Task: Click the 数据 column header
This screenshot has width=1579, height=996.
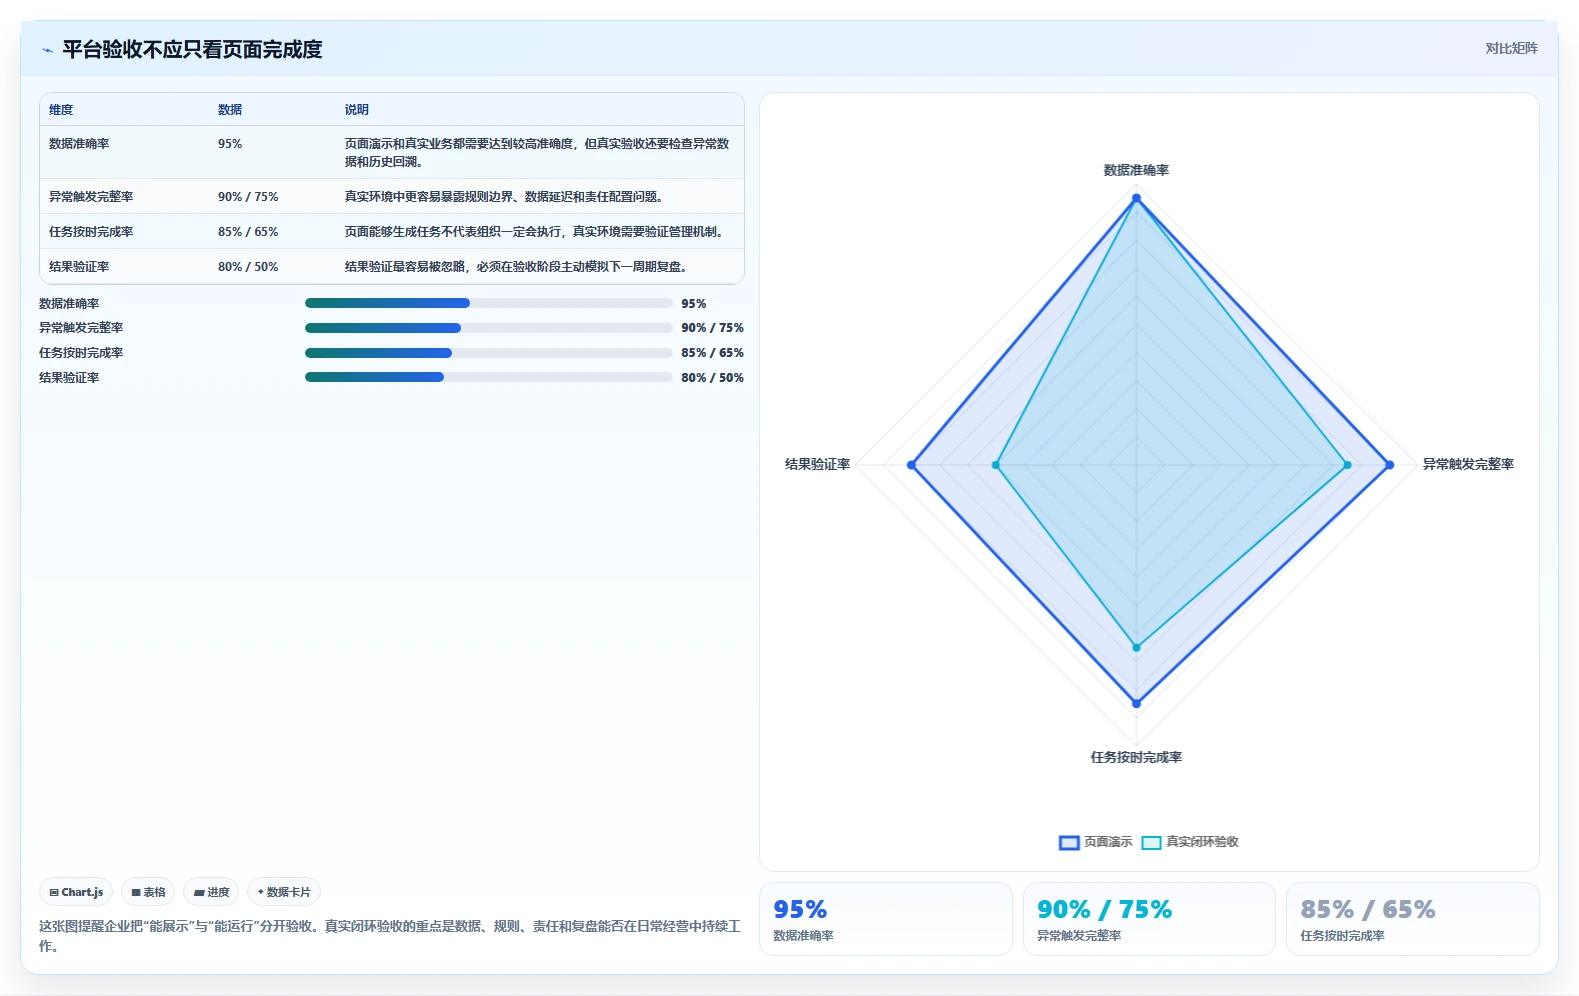Action: pos(230,110)
